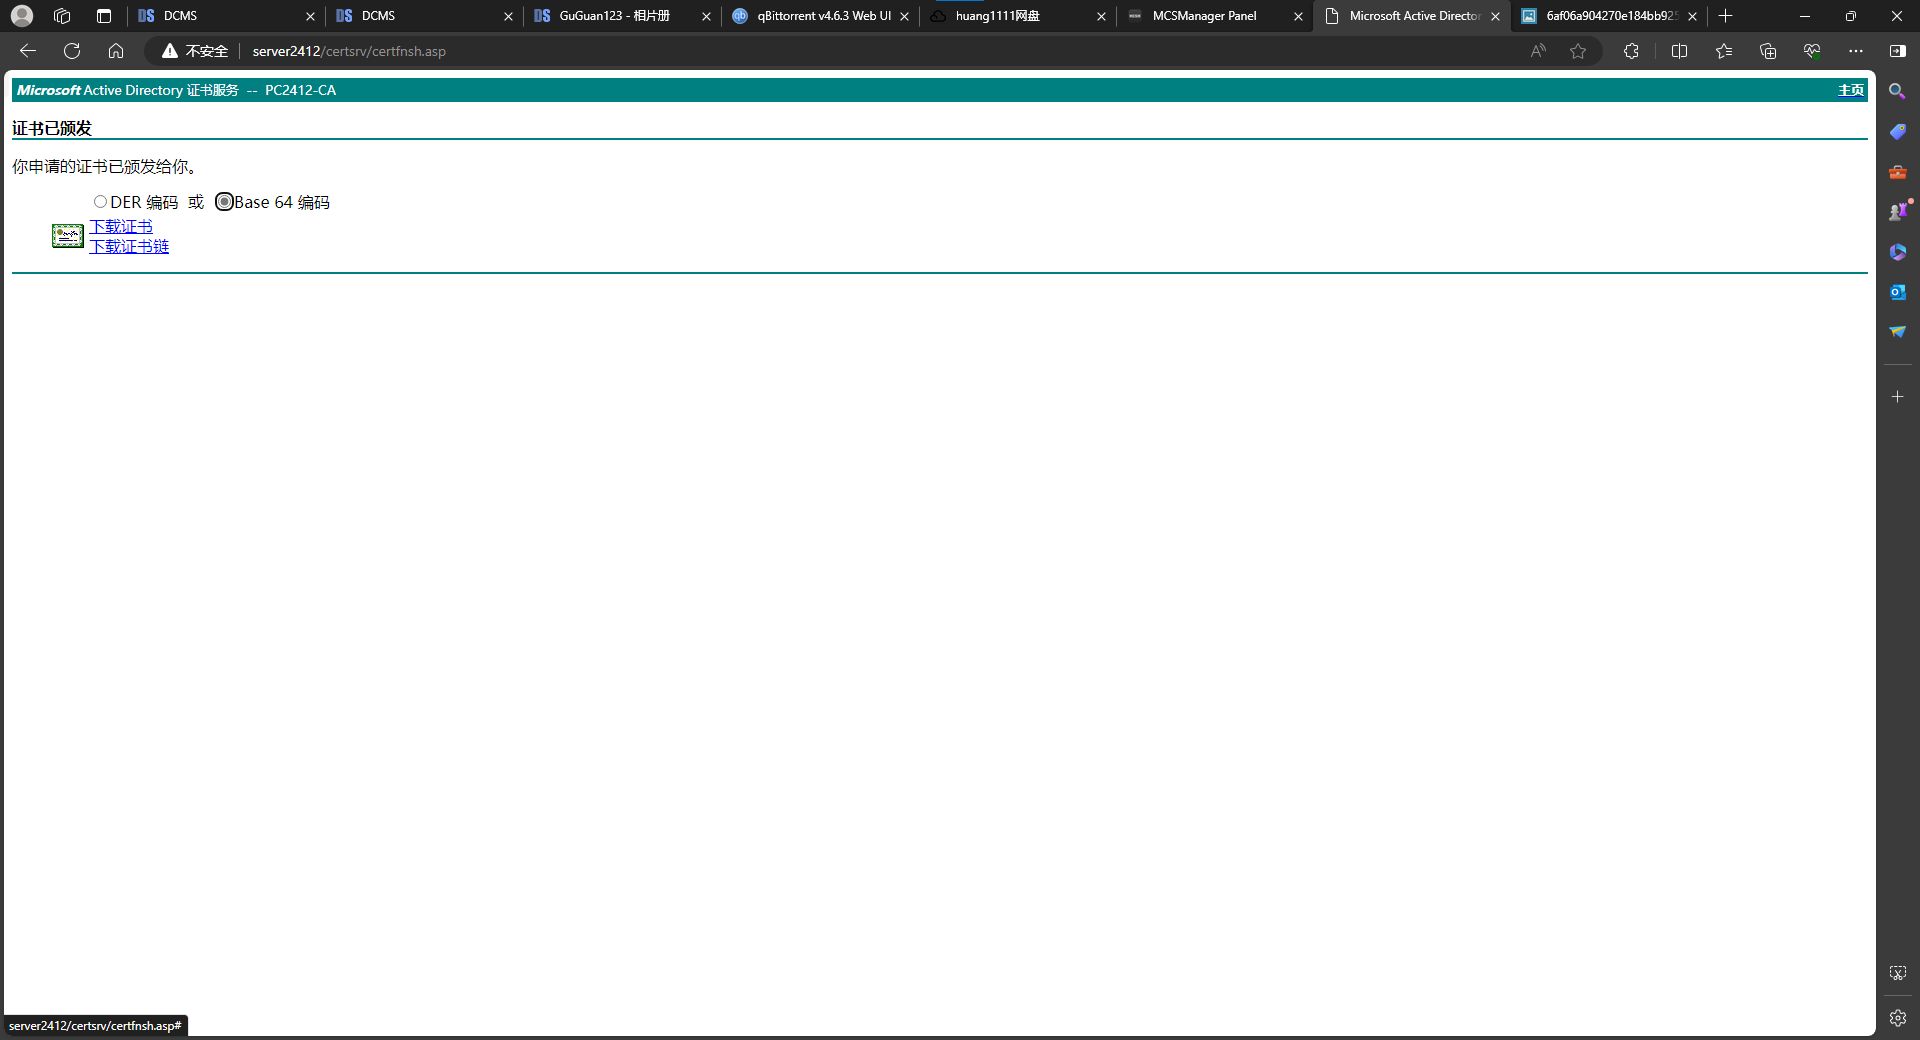Open the sidebar Tools briefcase icon
This screenshot has width=1920, height=1040.
(x=1897, y=172)
